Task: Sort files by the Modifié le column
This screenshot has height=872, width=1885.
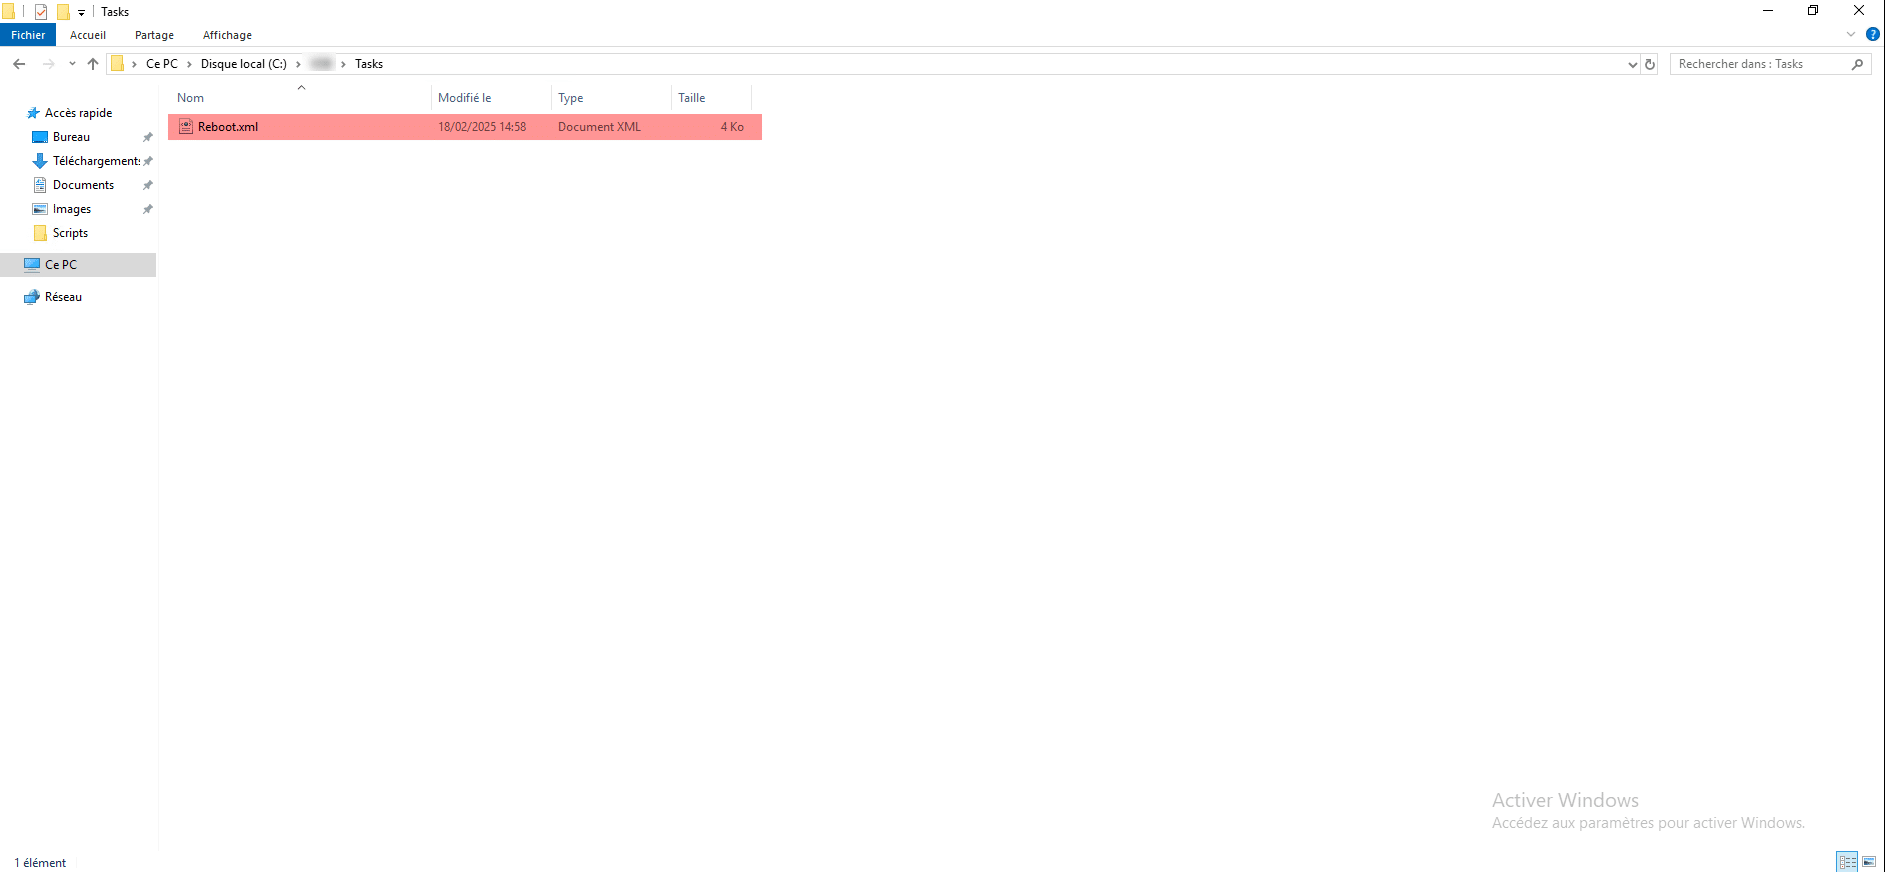Action: [465, 98]
